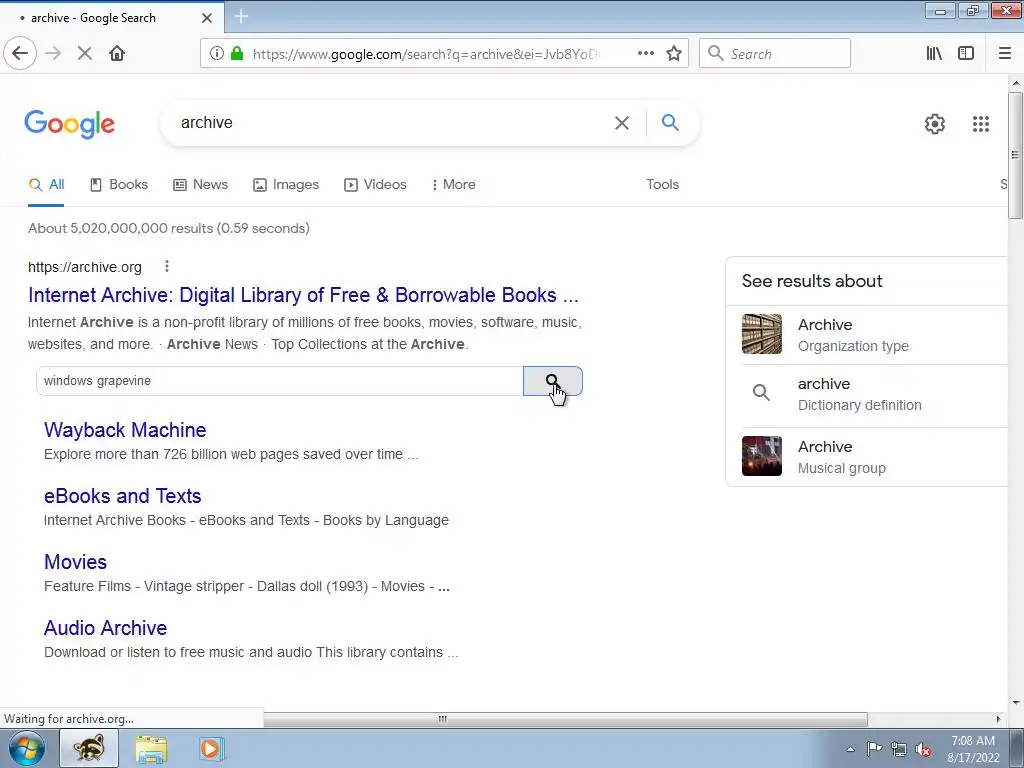Image resolution: width=1024 pixels, height=768 pixels.
Task: Stop loading the page with X button
Action: [84, 54]
